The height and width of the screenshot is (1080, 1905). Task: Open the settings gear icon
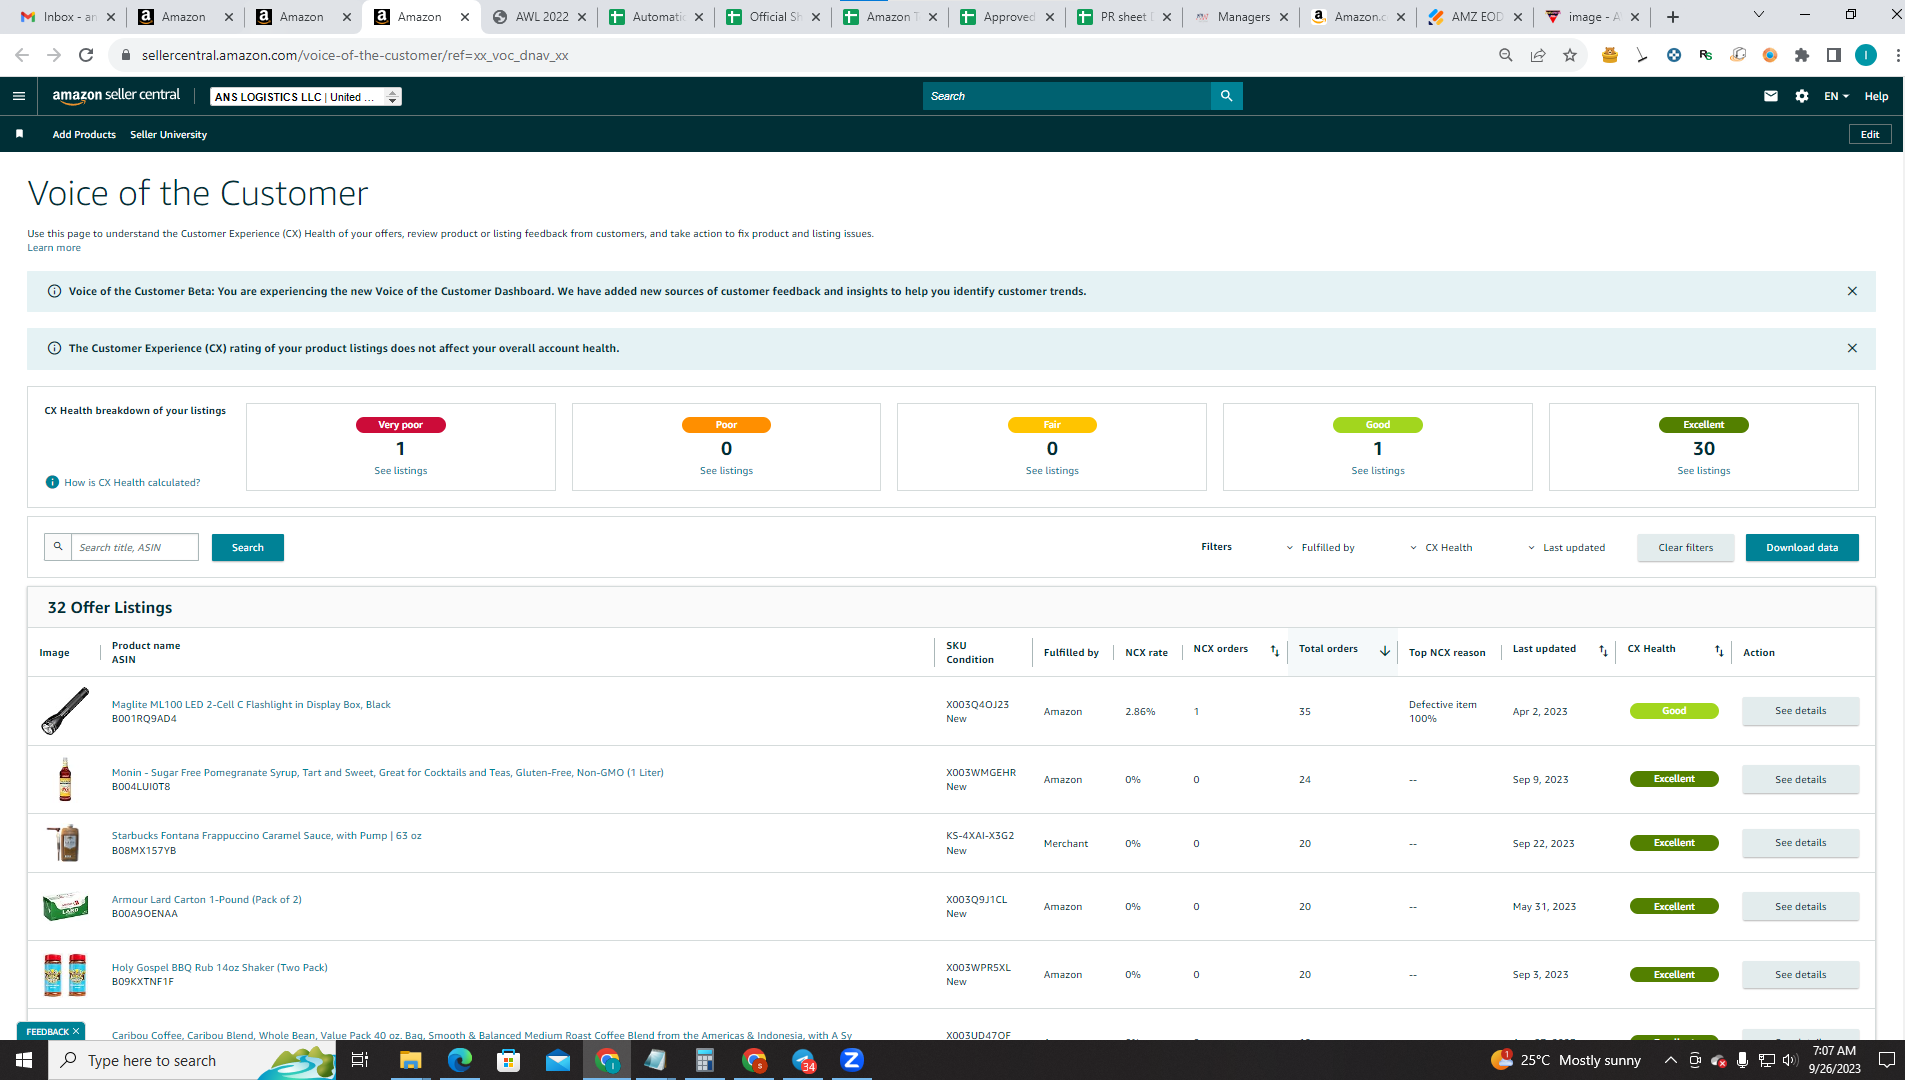tap(1802, 96)
